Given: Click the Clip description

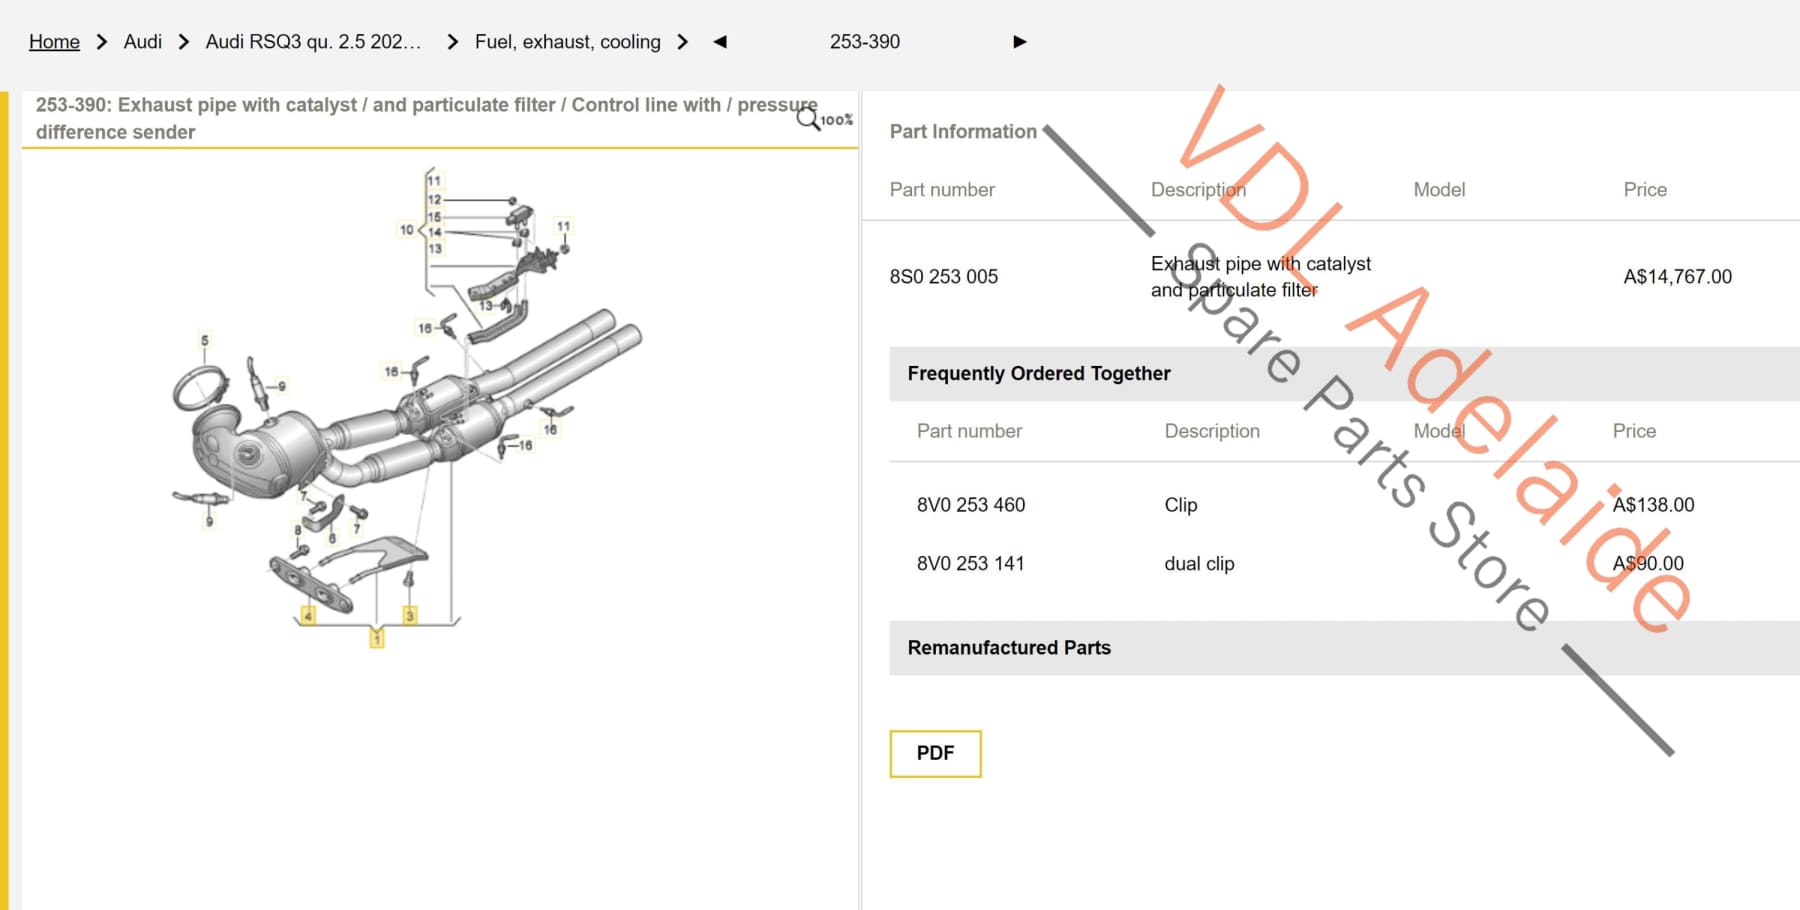Looking at the screenshot, I should [1180, 505].
